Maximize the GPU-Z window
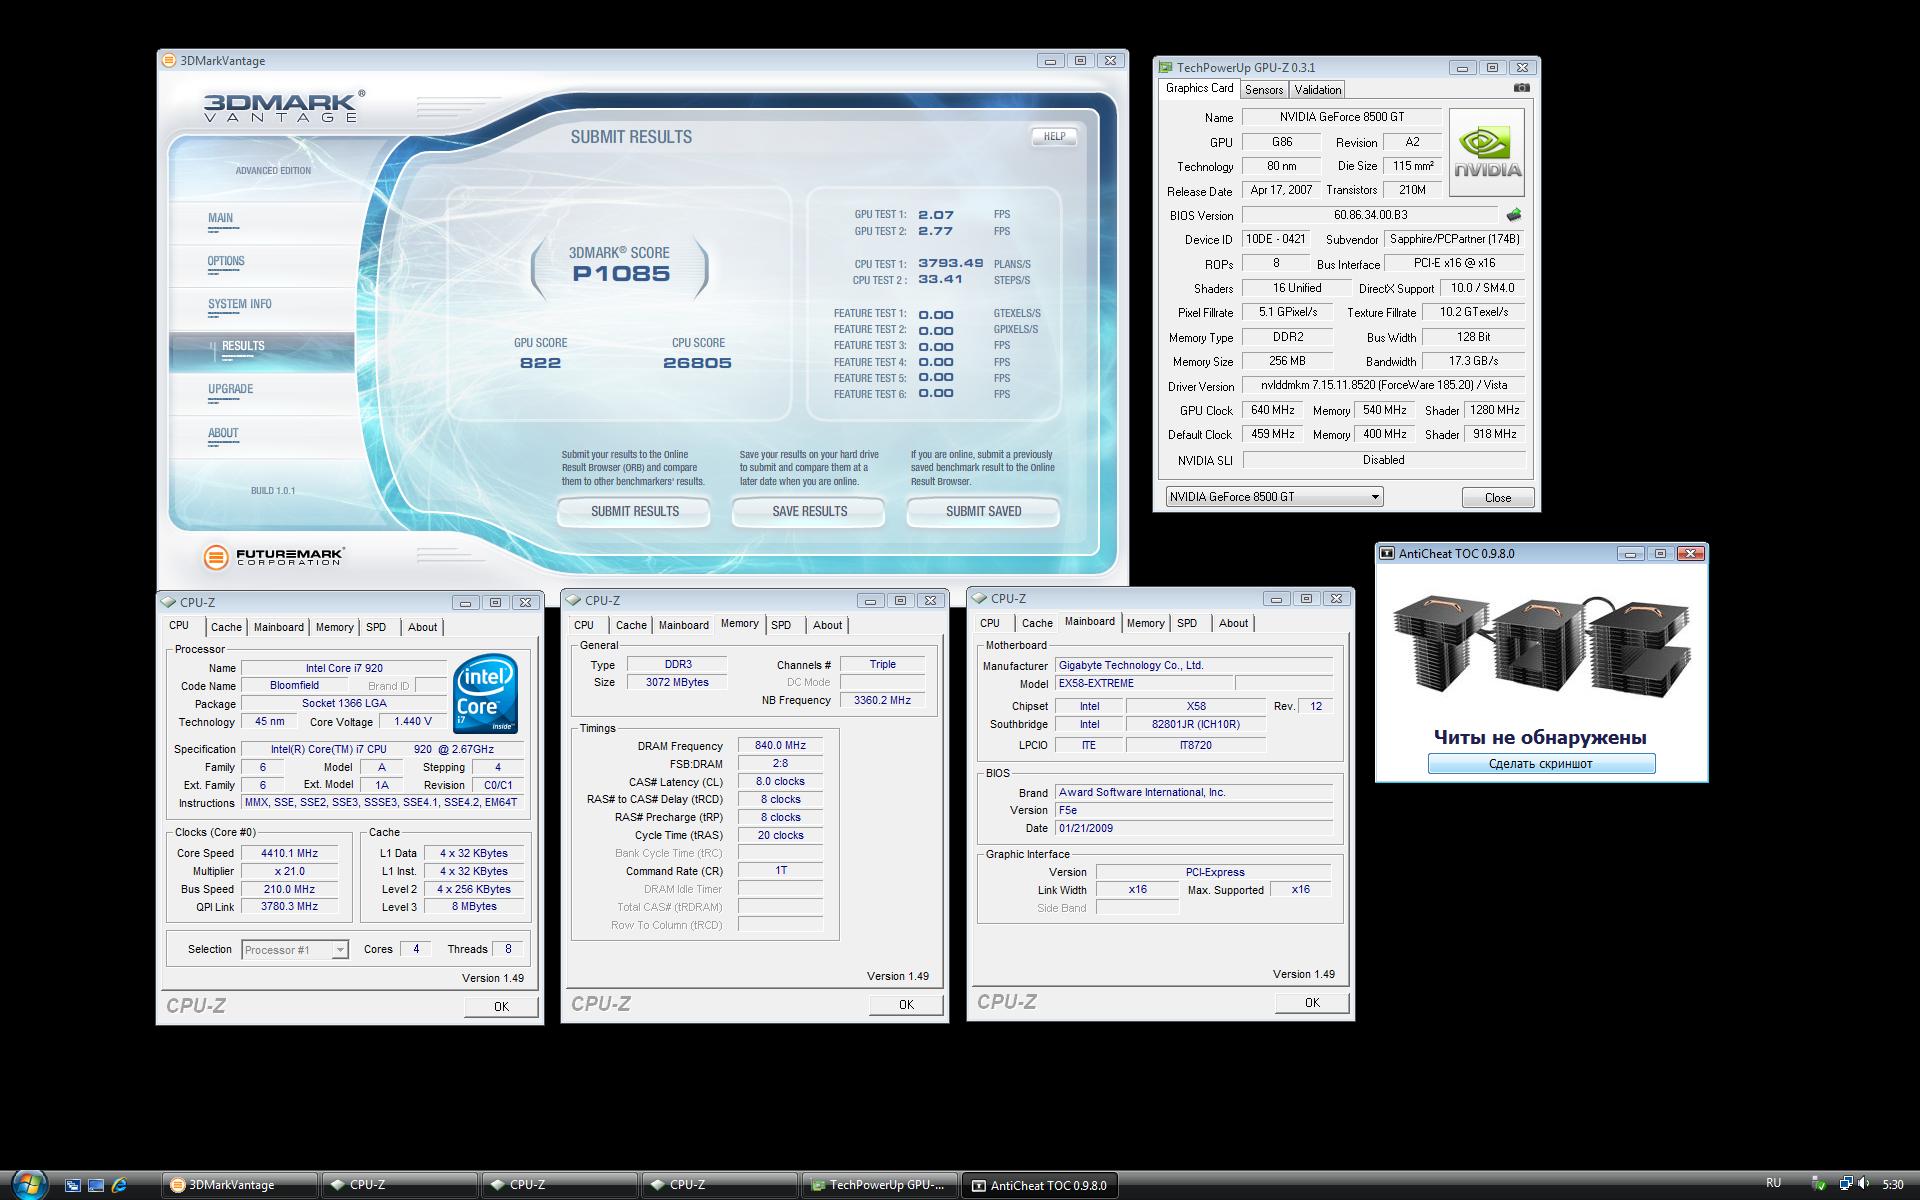Screen dimensions: 1920x1200 click(1492, 68)
